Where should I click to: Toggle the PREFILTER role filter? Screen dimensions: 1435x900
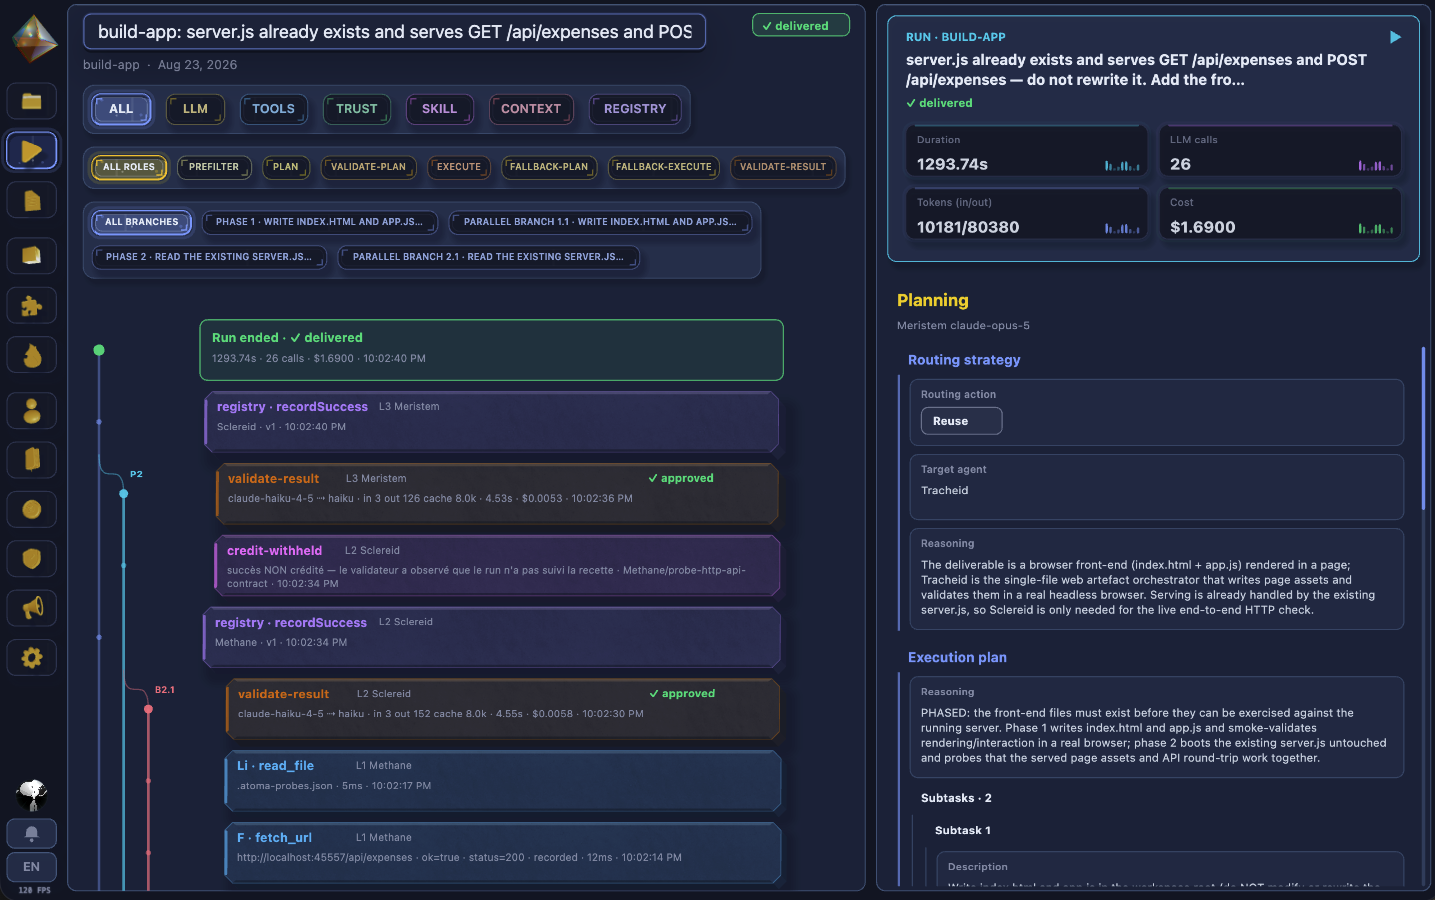tap(214, 167)
